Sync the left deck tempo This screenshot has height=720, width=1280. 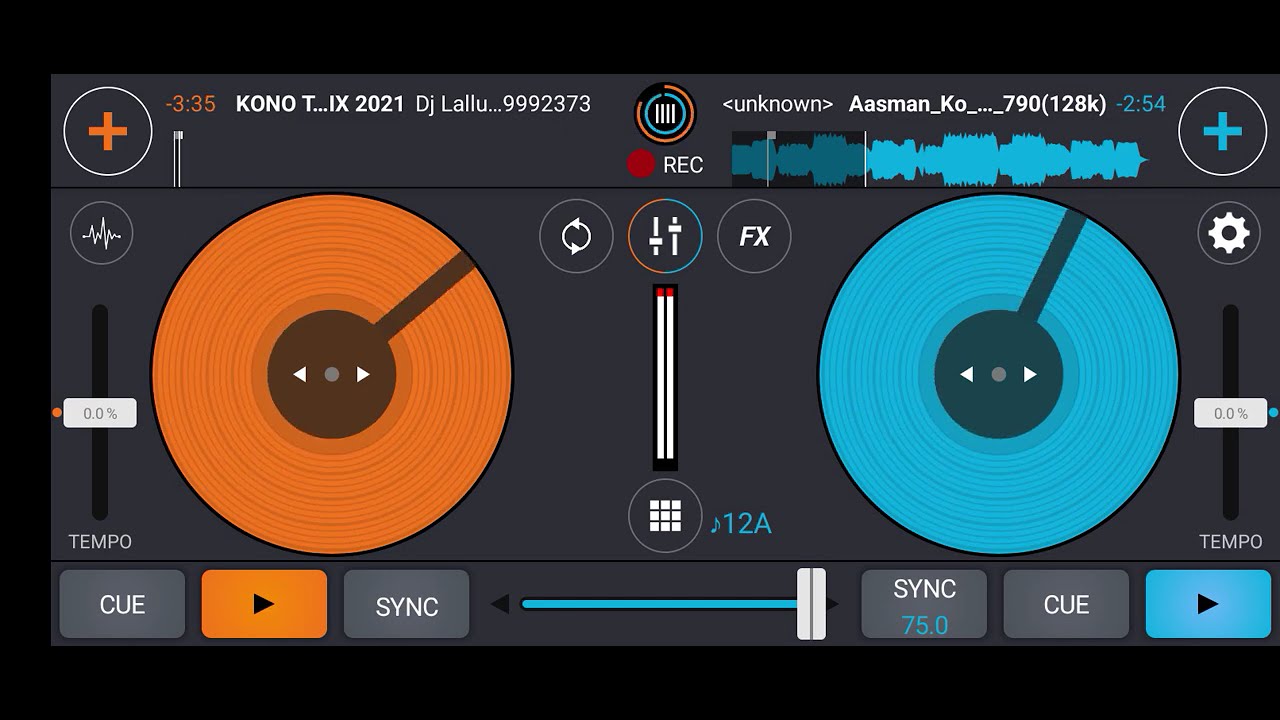click(x=406, y=604)
